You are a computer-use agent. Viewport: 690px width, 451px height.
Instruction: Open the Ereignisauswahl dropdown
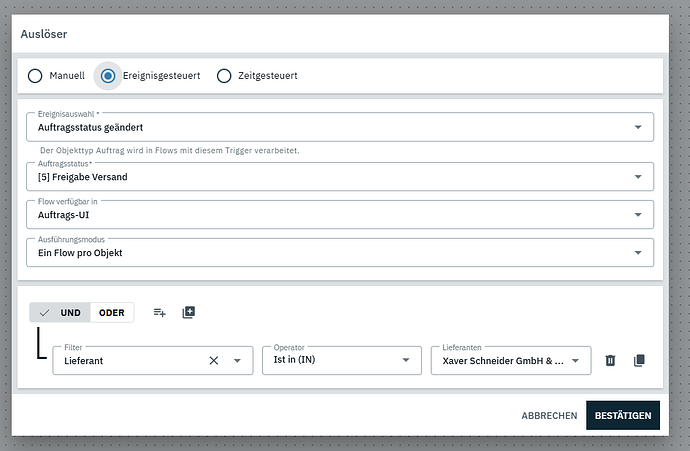340,127
